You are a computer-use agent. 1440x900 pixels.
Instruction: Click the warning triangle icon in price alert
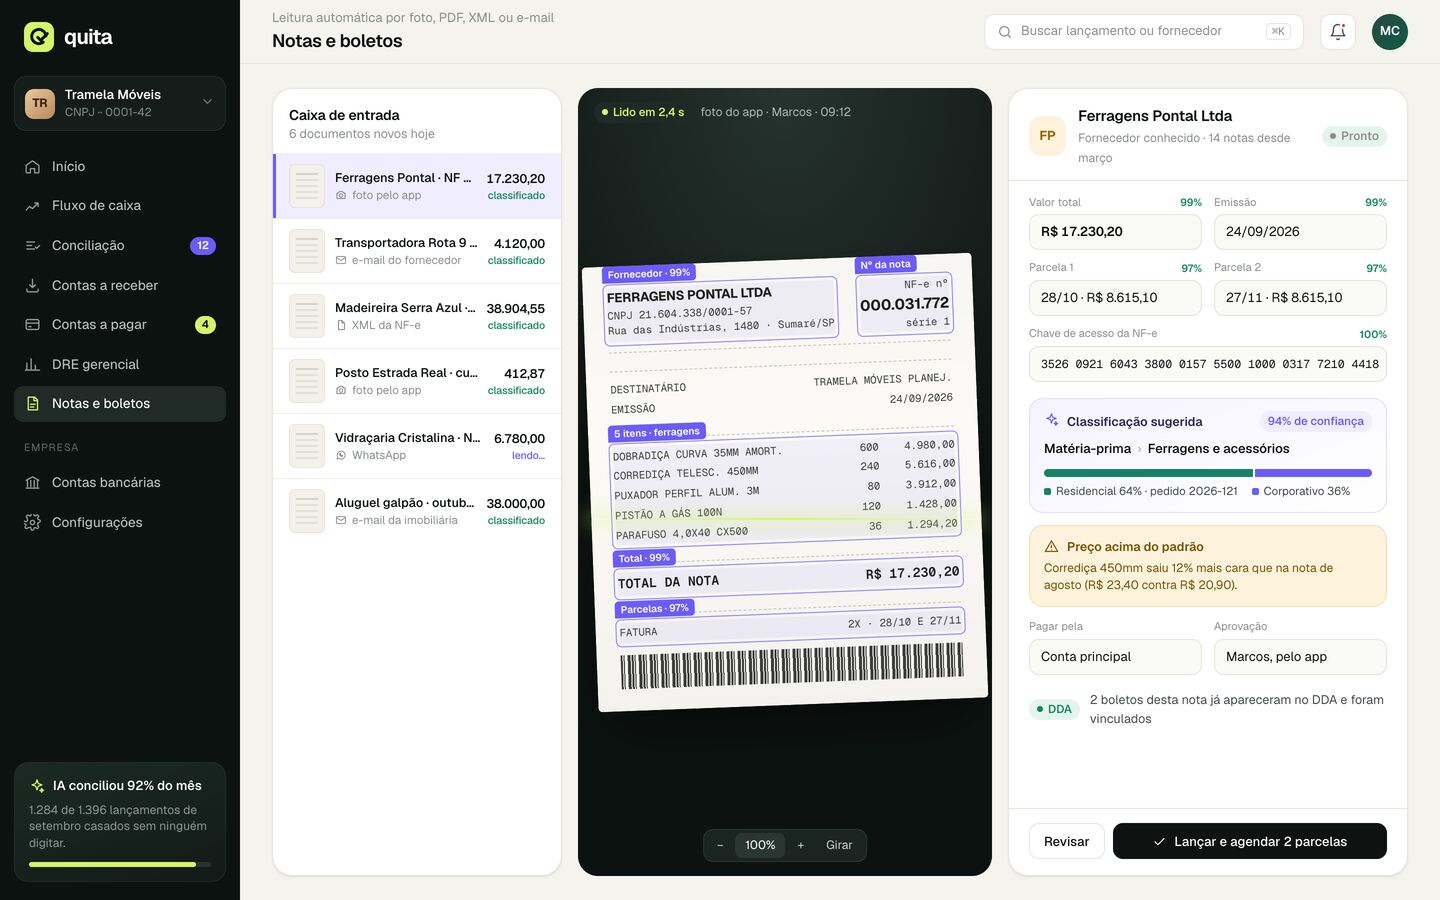click(x=1052, y=547)
